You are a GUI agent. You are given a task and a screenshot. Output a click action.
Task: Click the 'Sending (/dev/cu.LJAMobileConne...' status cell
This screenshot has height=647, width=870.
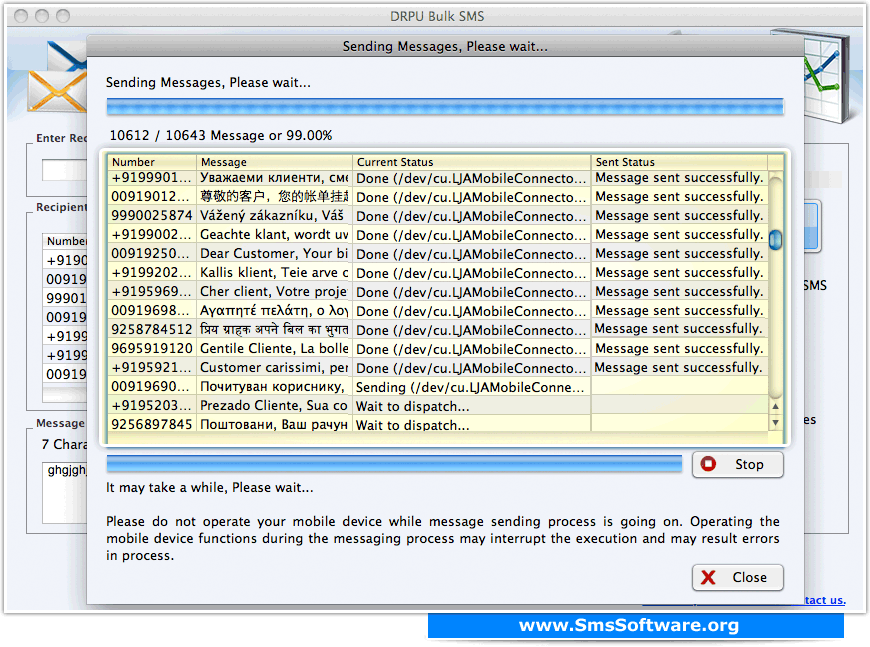coord(471,387)
